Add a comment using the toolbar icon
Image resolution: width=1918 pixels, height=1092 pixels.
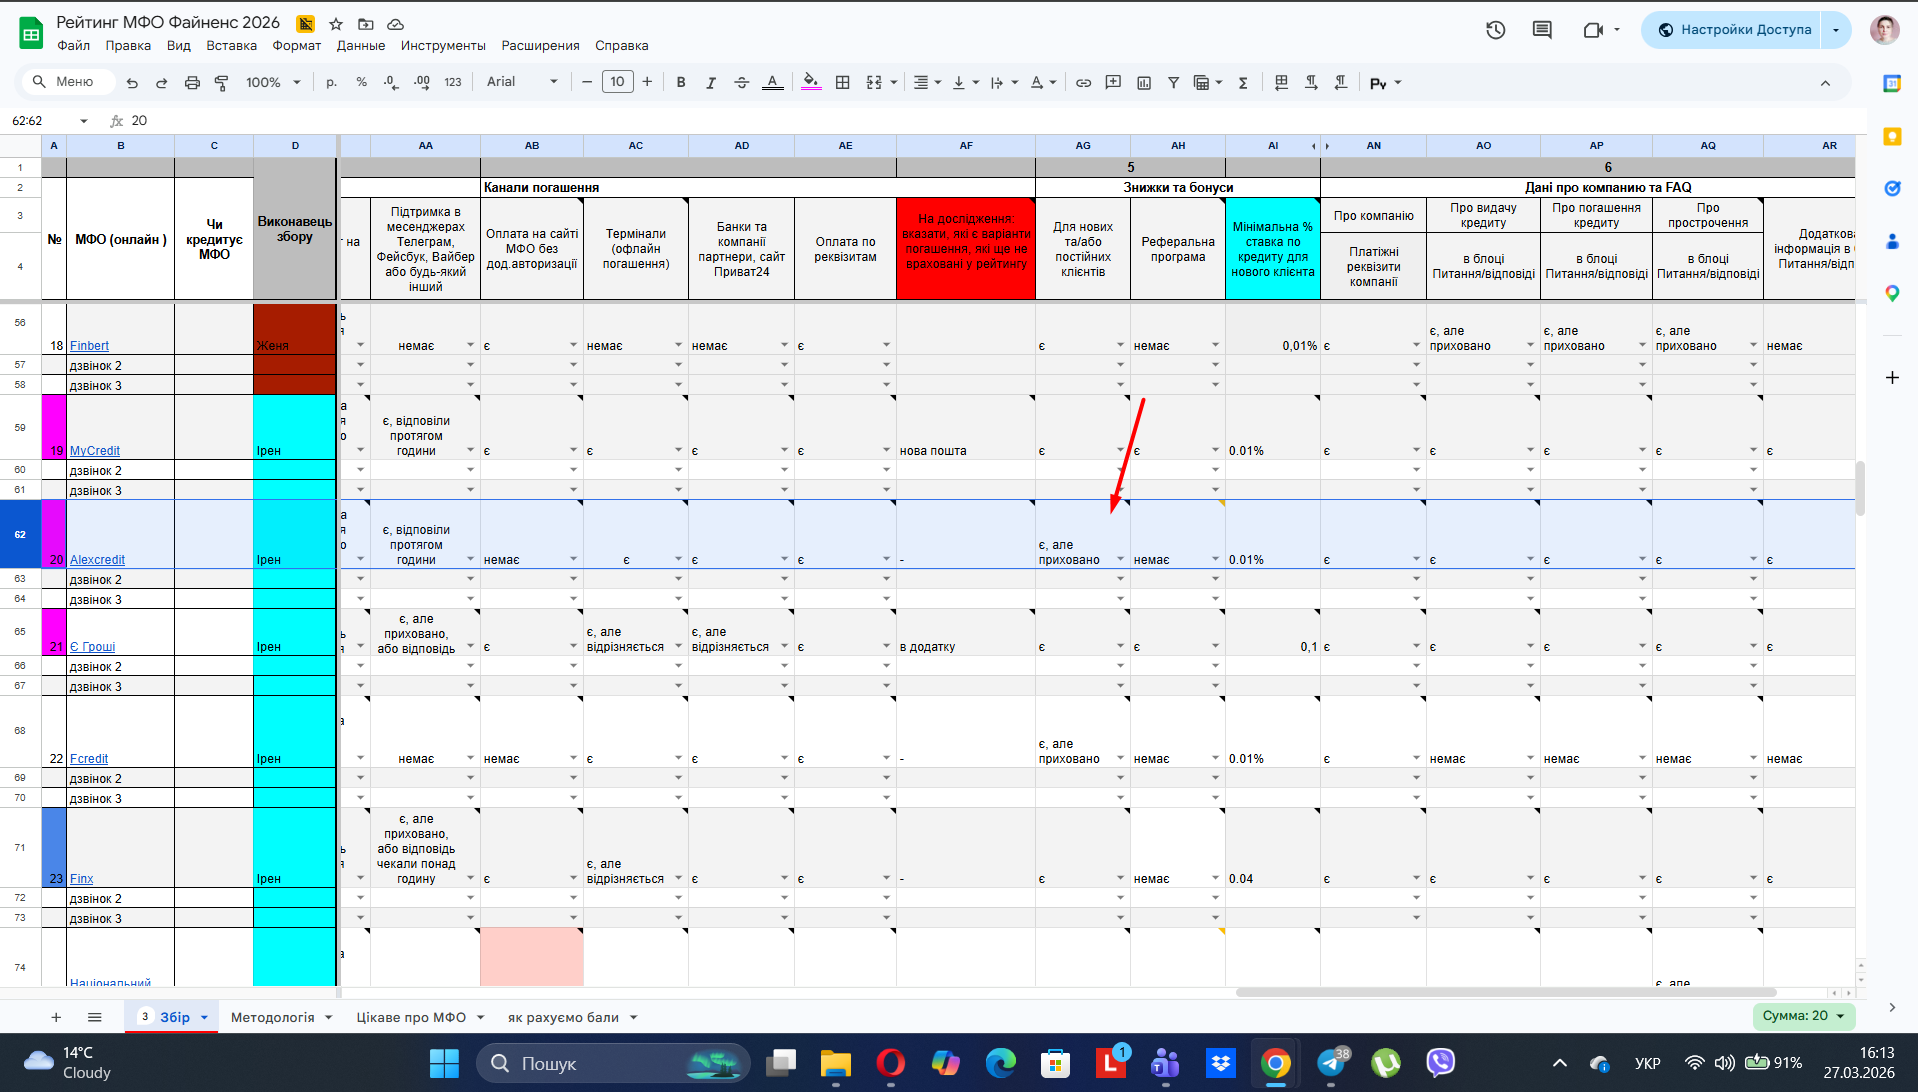click(1113, 83)
